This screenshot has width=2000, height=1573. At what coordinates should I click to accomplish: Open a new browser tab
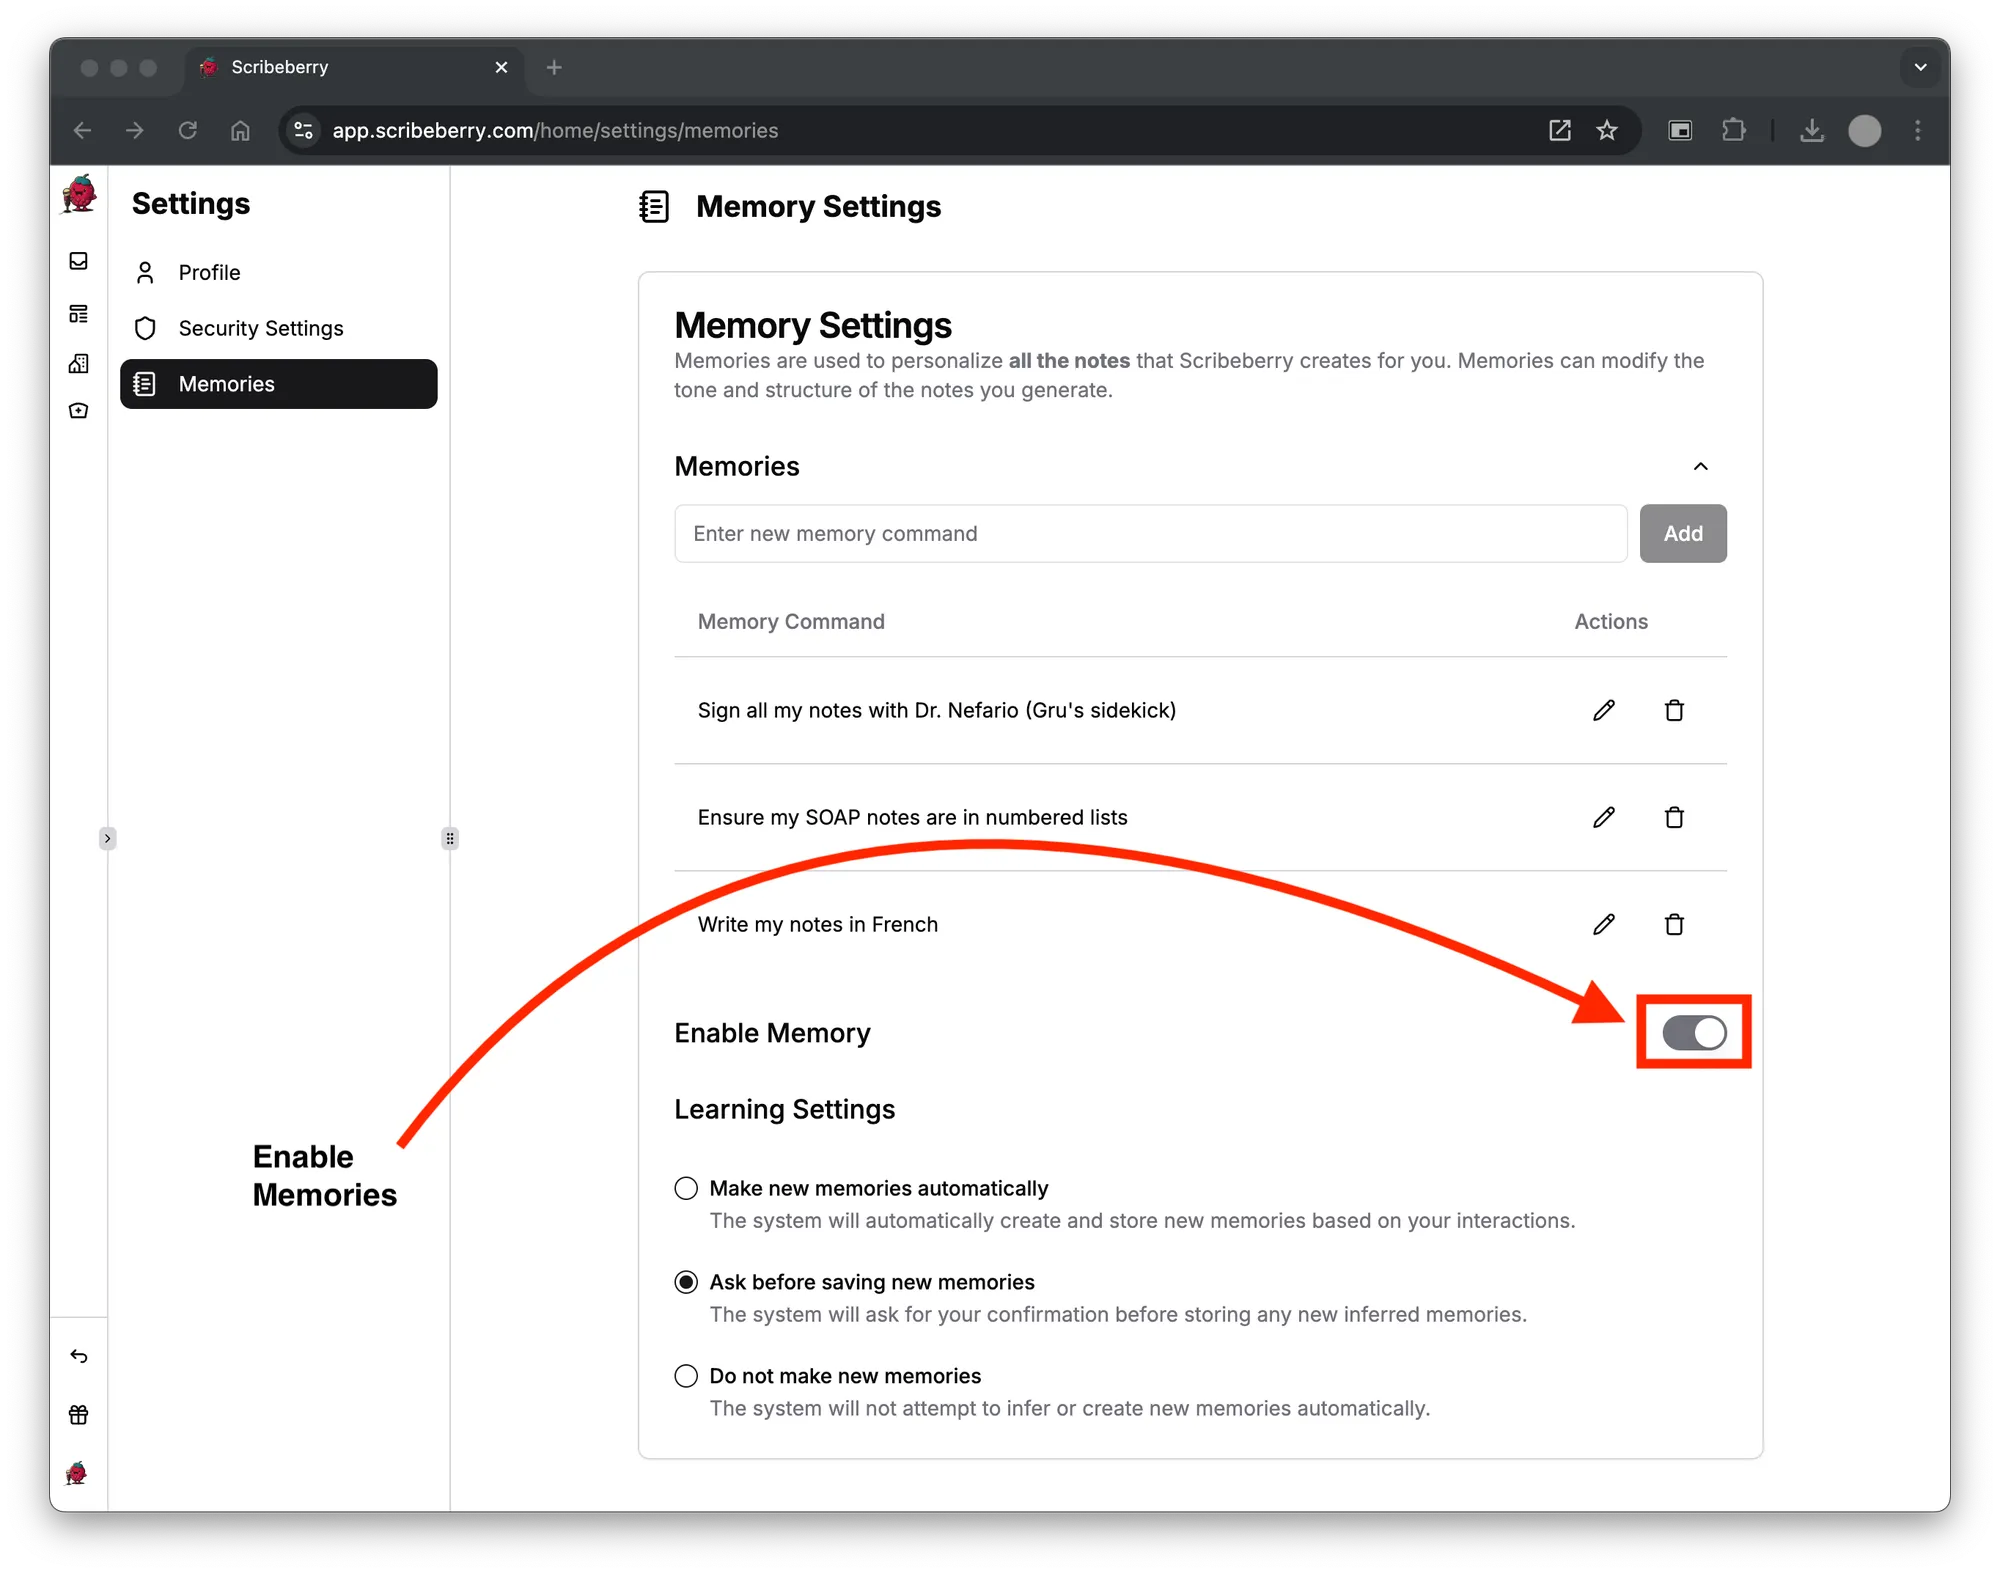coord(554,67)
